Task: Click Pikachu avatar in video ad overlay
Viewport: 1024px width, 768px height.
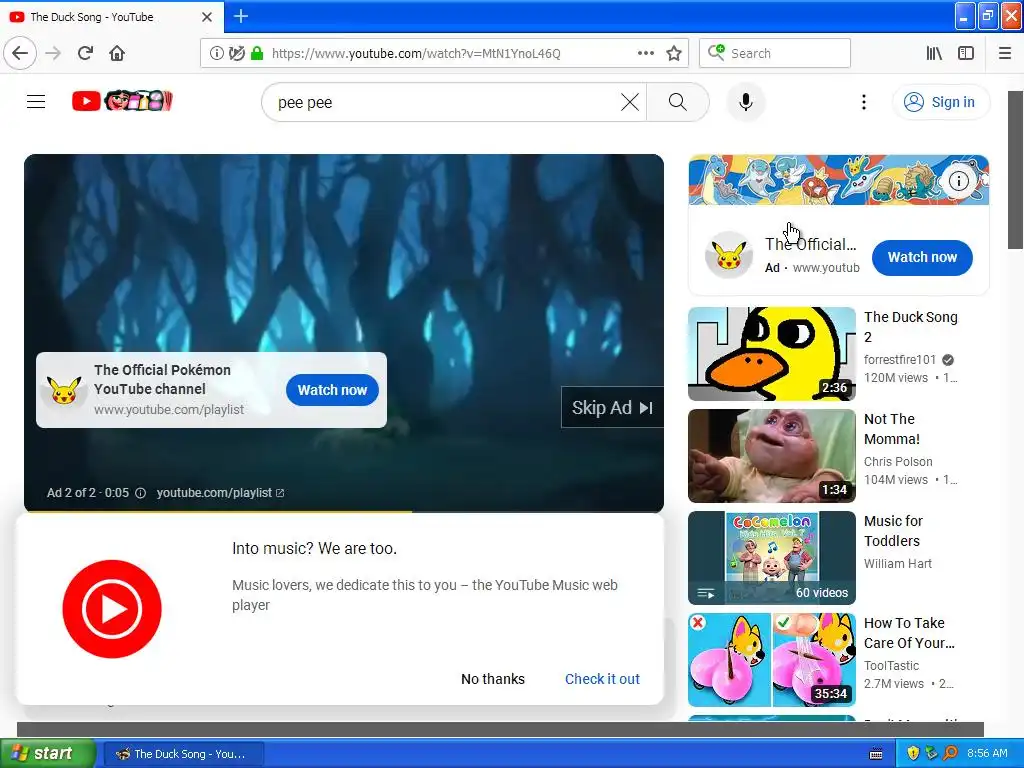Action: (x=64, y=390)
